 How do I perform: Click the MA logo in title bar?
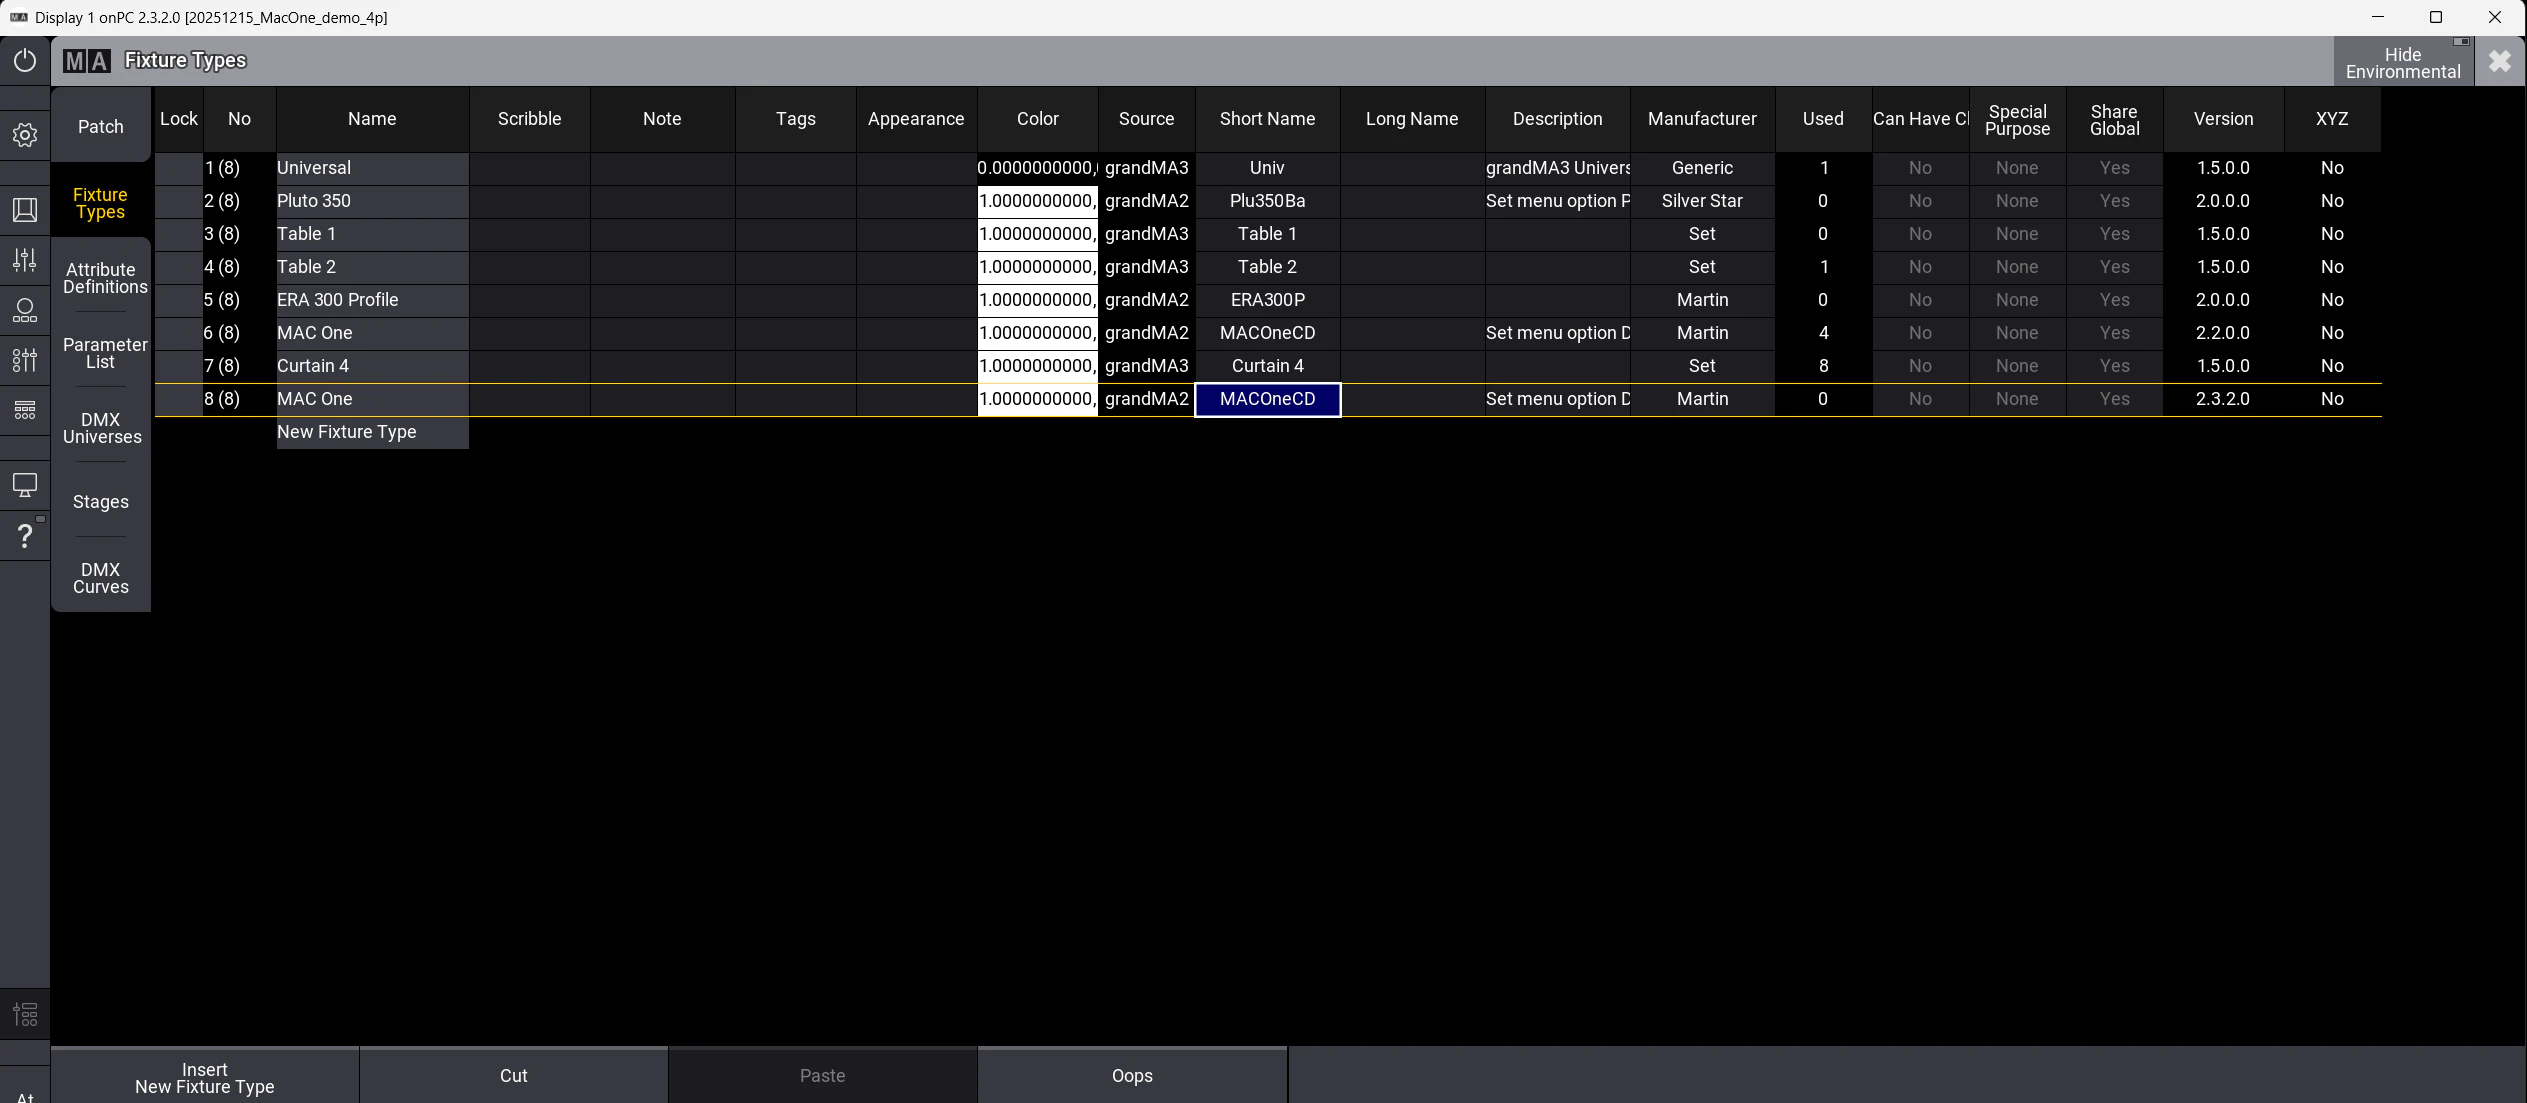[x=87, y=61]
